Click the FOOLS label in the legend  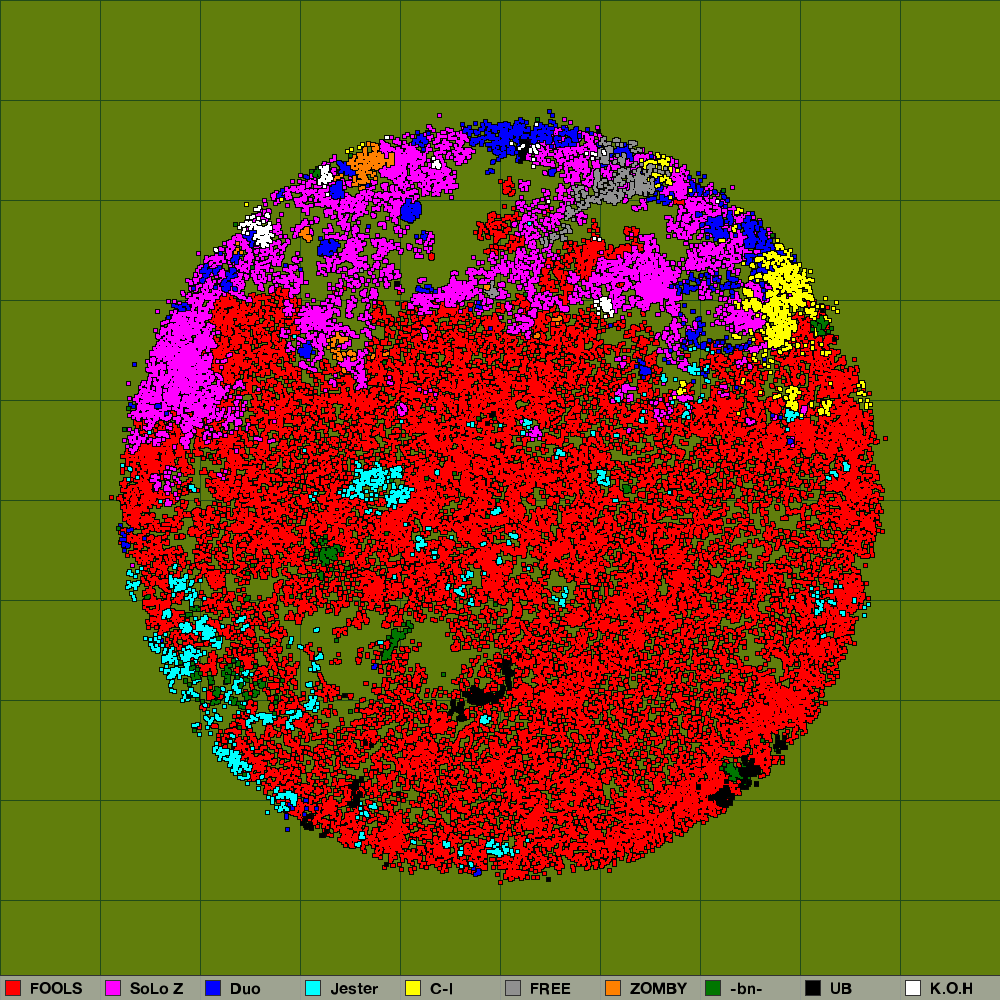click(56, 988)
